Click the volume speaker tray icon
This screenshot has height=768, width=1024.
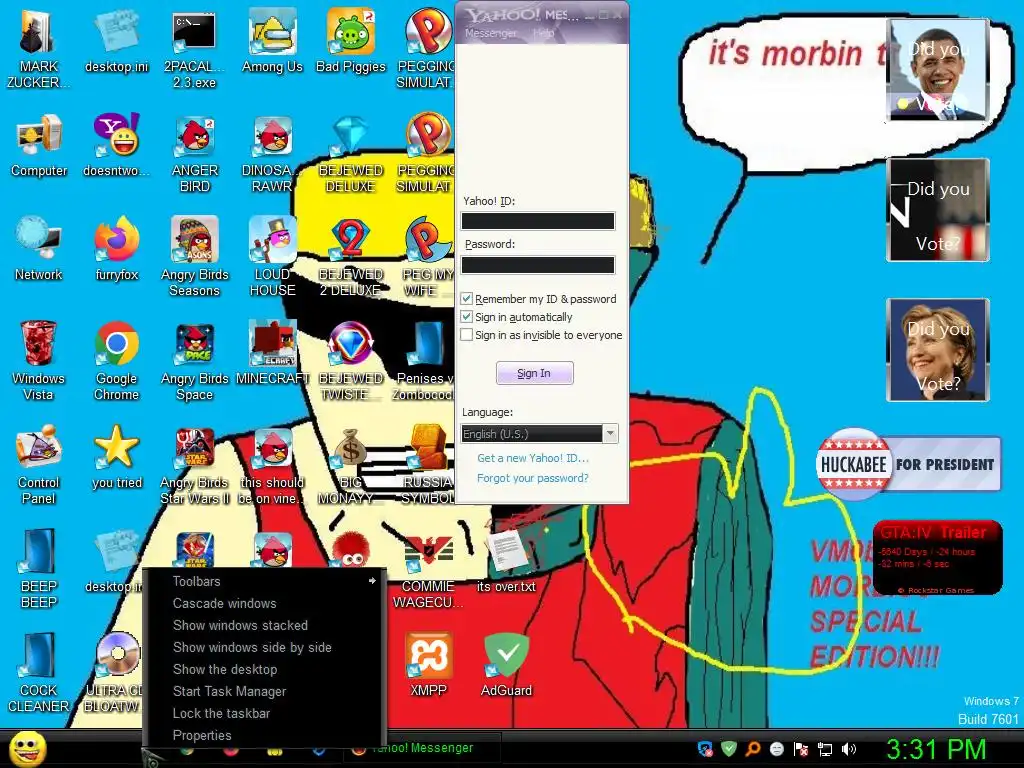click(849, 749)
